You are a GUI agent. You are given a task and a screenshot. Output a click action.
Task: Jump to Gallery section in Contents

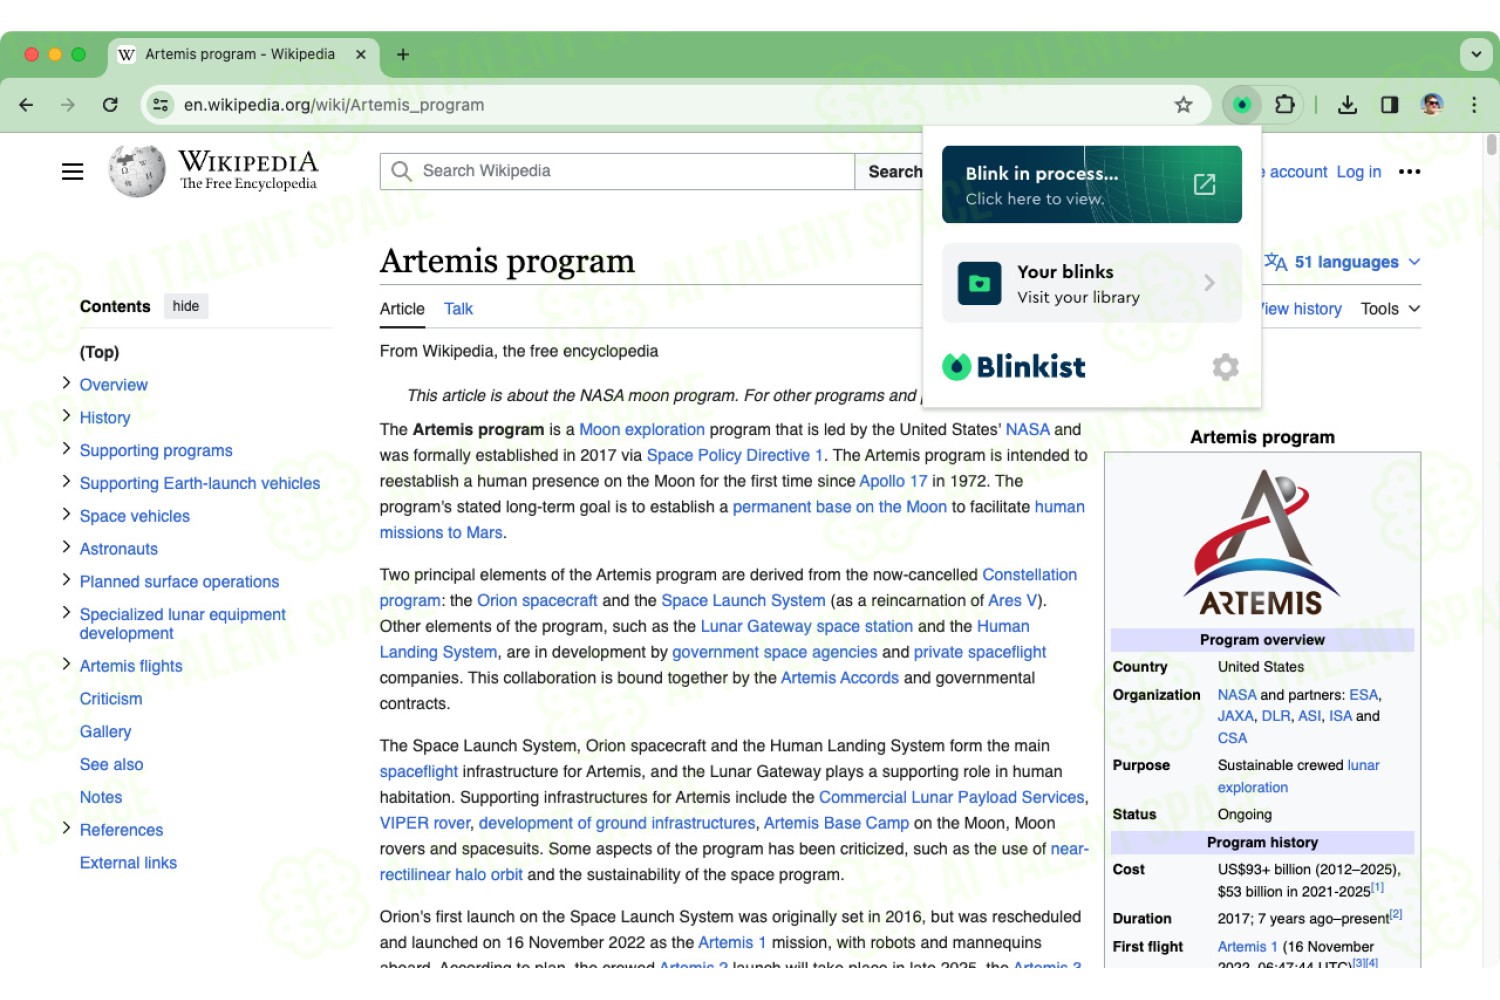[106, 732]
